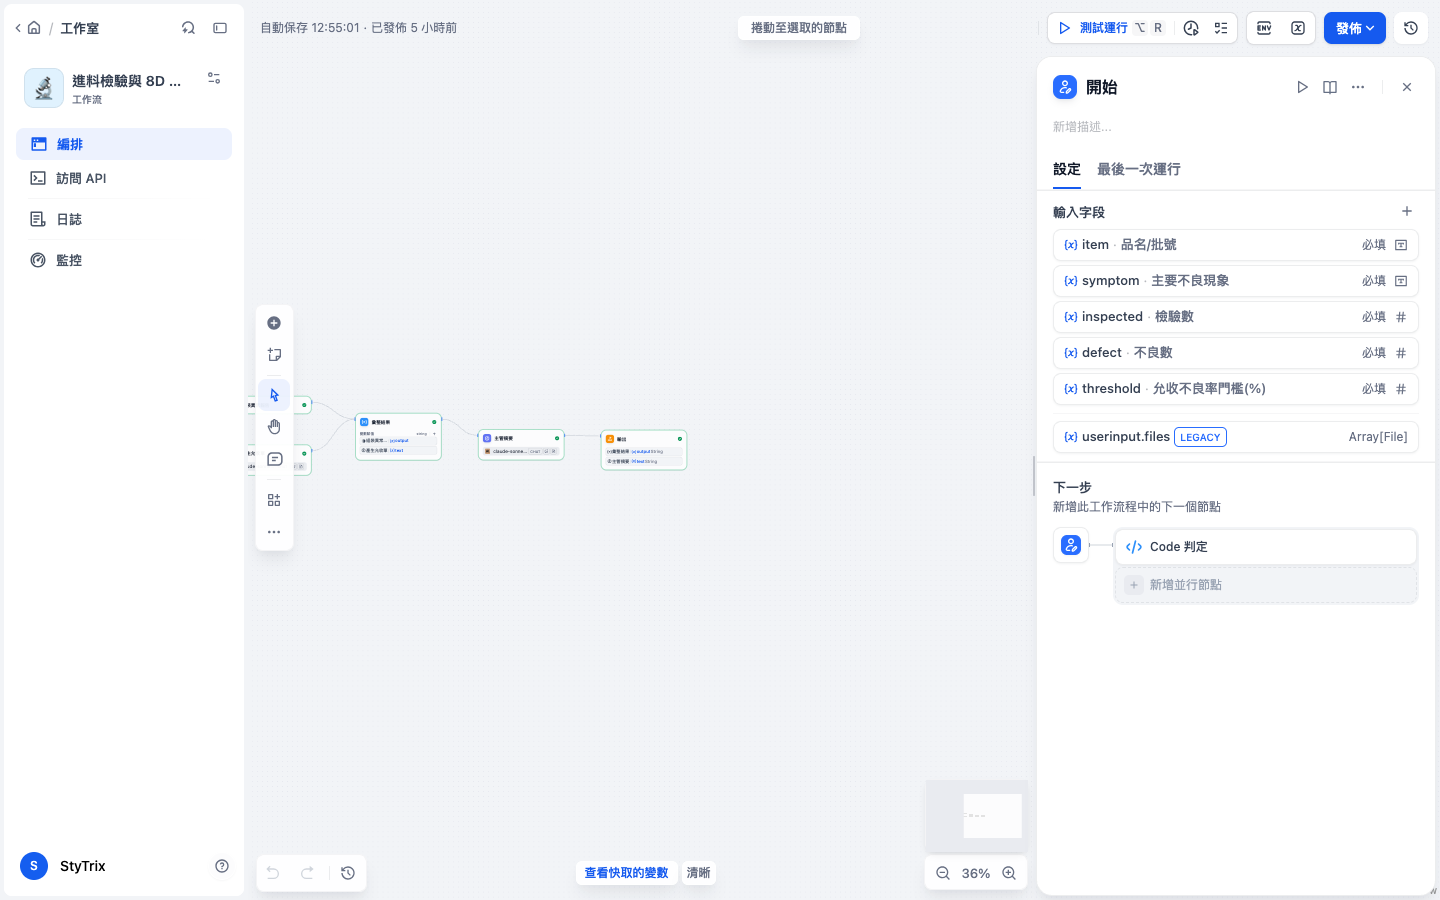Toggle the checklist icon in top toolbar
1440x900 pixels.
(x=1221, y=28)
